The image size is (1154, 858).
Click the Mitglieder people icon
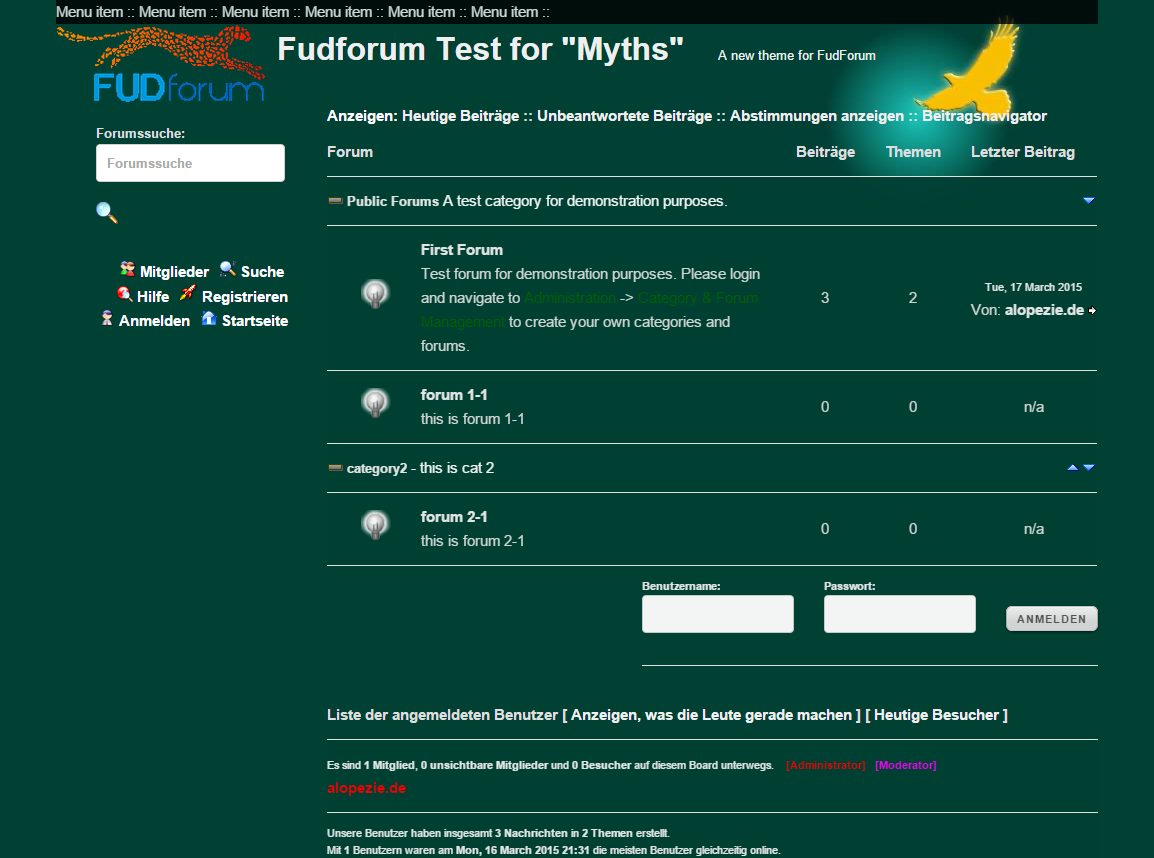(127, 269)
